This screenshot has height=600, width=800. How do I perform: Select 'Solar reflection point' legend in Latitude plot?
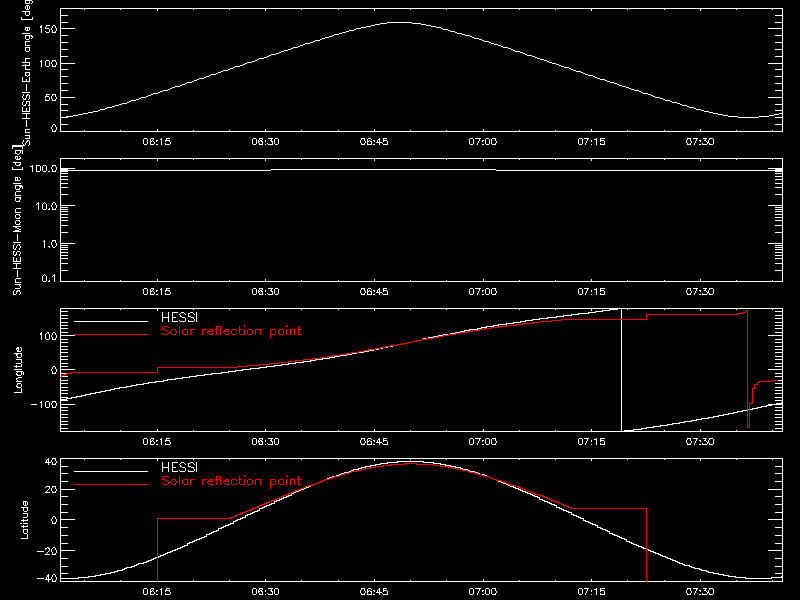(231, 481)
